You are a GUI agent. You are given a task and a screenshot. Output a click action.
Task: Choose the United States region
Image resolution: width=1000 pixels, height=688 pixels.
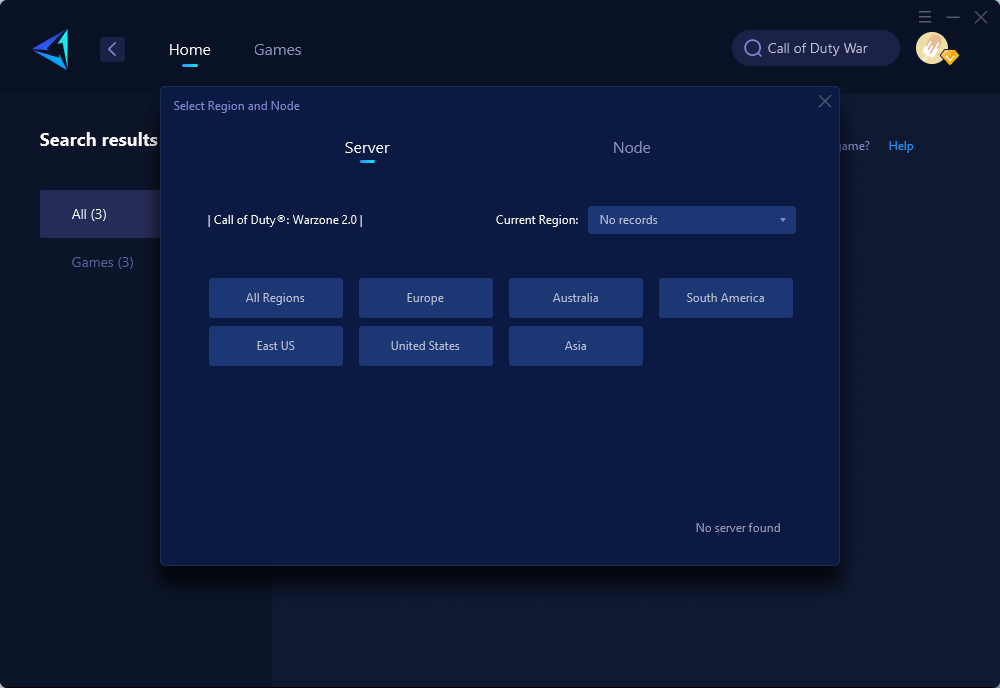tap(425, 346)
